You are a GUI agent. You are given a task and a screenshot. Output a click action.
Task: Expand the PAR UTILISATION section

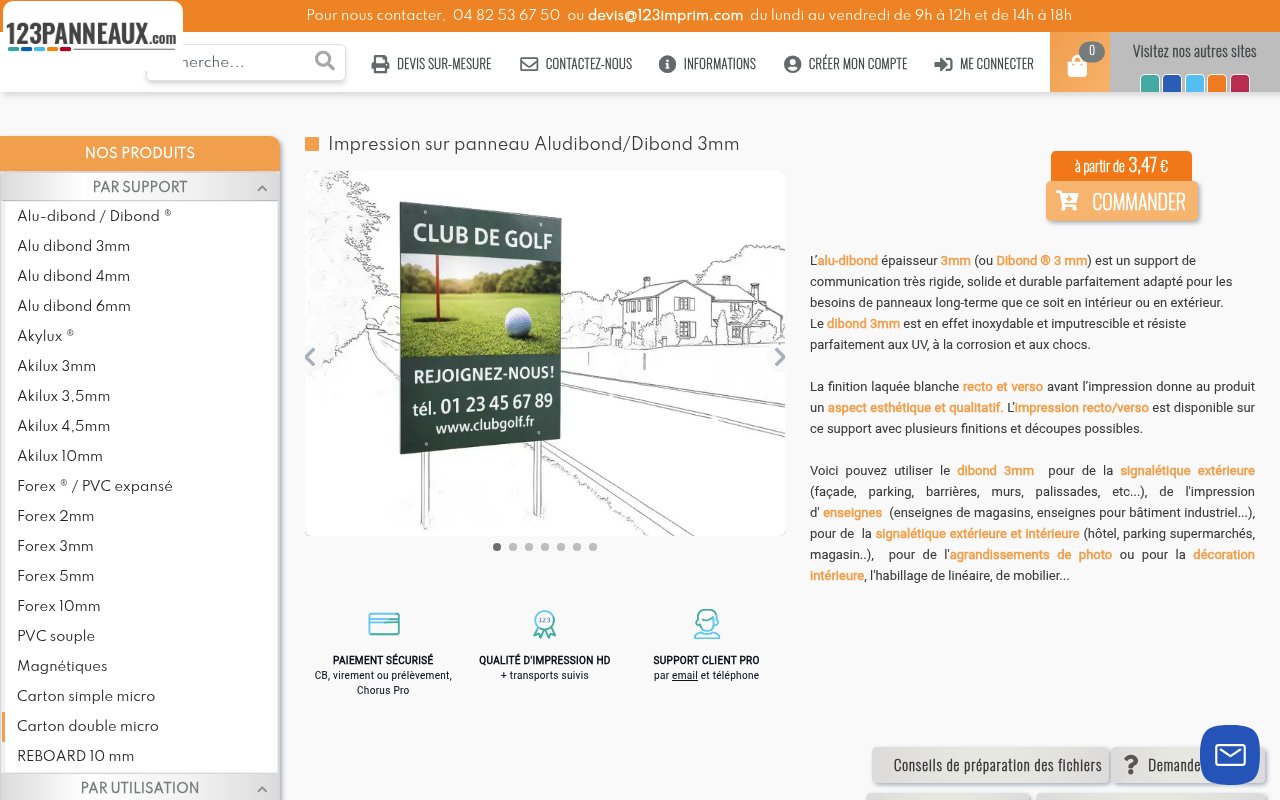(x=262, y=788)
